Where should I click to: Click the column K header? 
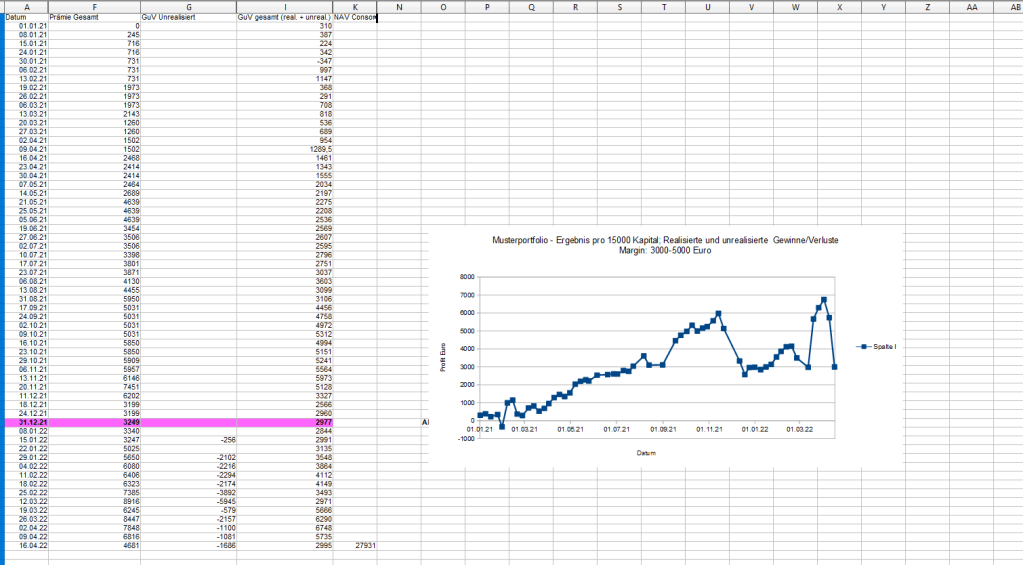coord(355,7)
